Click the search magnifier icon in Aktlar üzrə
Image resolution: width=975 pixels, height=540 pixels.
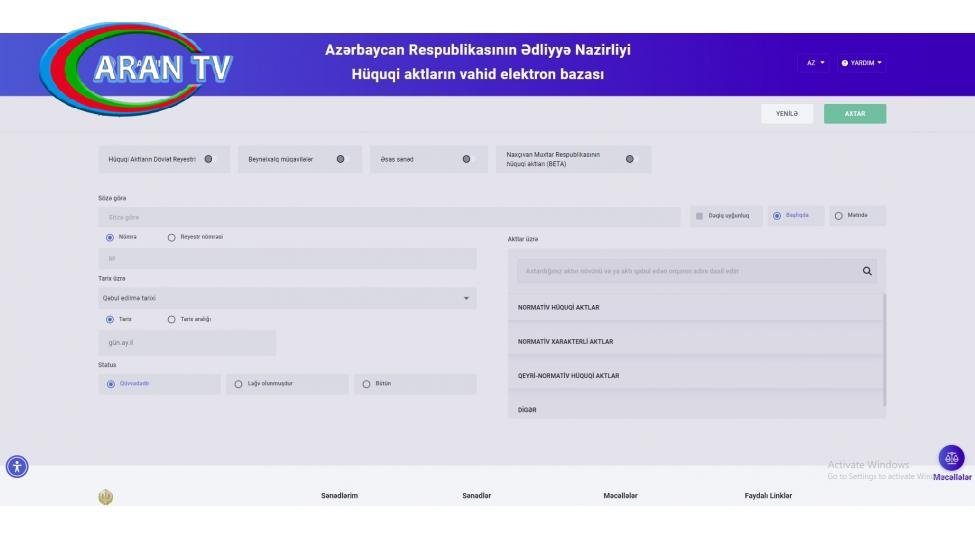(x=867, y=271)
